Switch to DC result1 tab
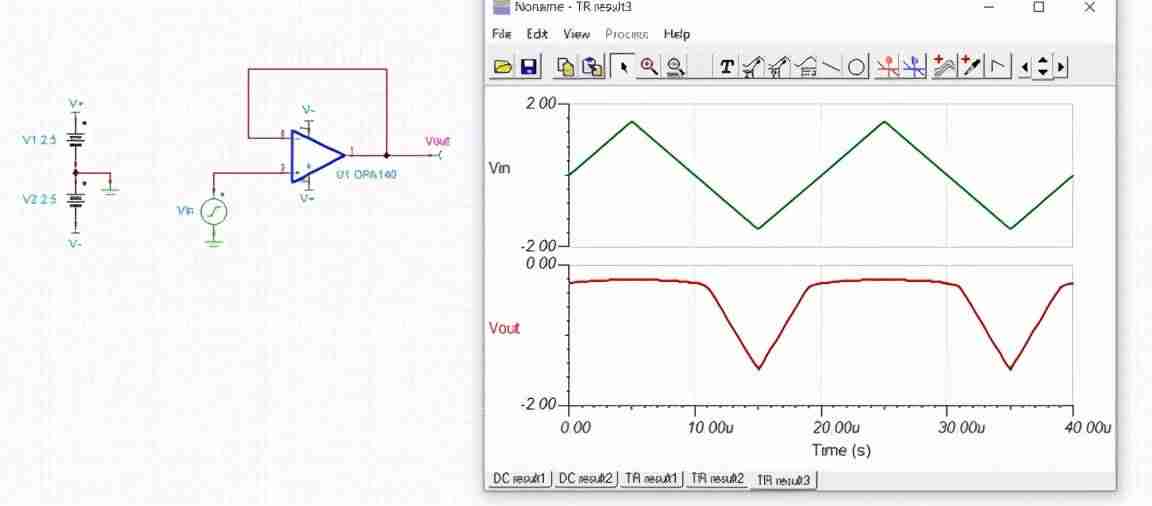The image size is (1152, 506). (519, 479)
